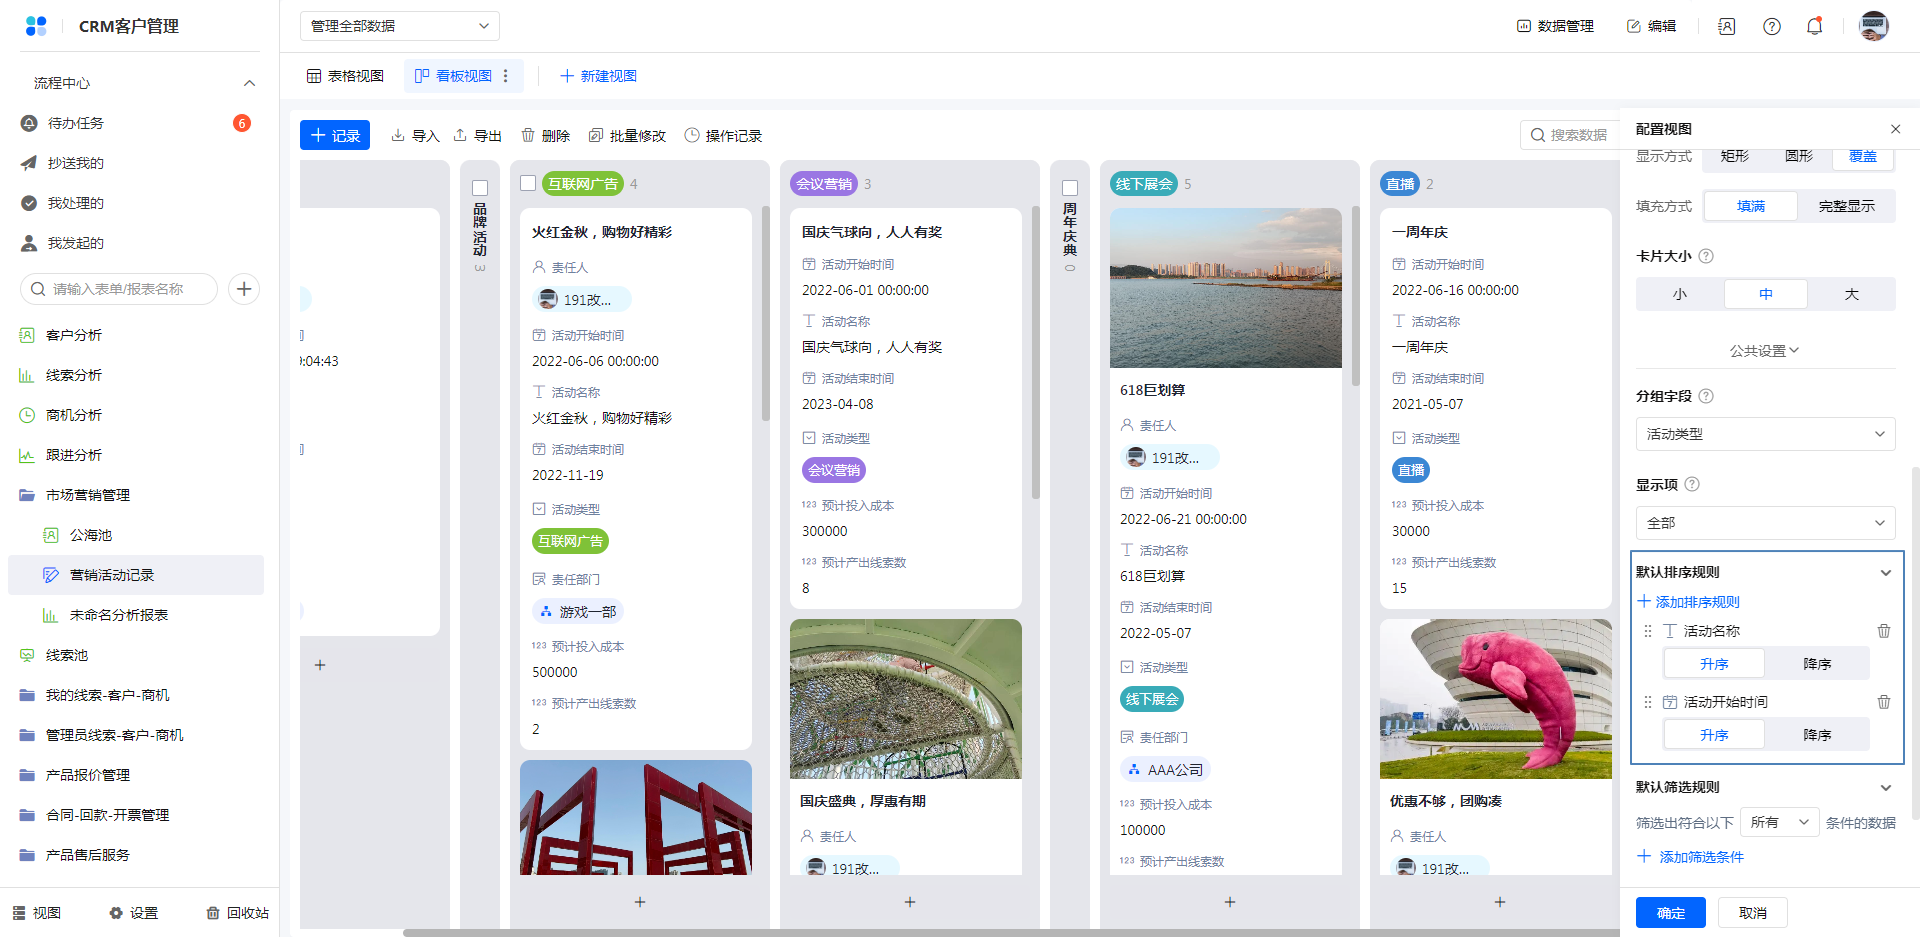
Task: Open the 看板视图 more options icon
Action: click(x=506, y=76)
